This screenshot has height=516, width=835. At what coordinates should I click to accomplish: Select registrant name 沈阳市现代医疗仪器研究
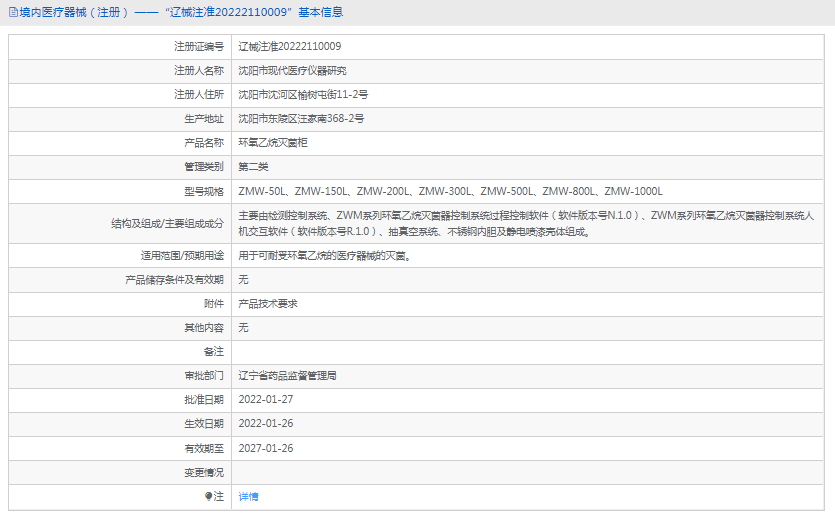[x=292, y=70]
